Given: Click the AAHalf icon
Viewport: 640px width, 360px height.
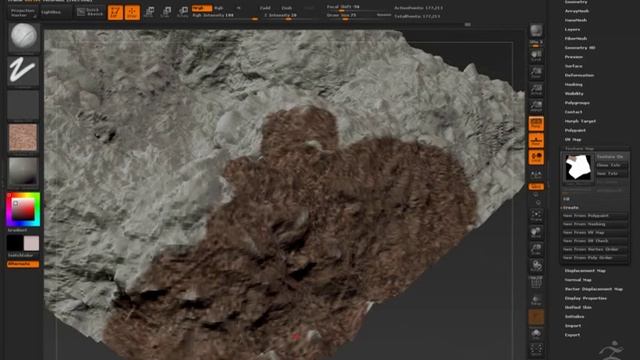Looking at the screenshot, I should coord(536,106).
